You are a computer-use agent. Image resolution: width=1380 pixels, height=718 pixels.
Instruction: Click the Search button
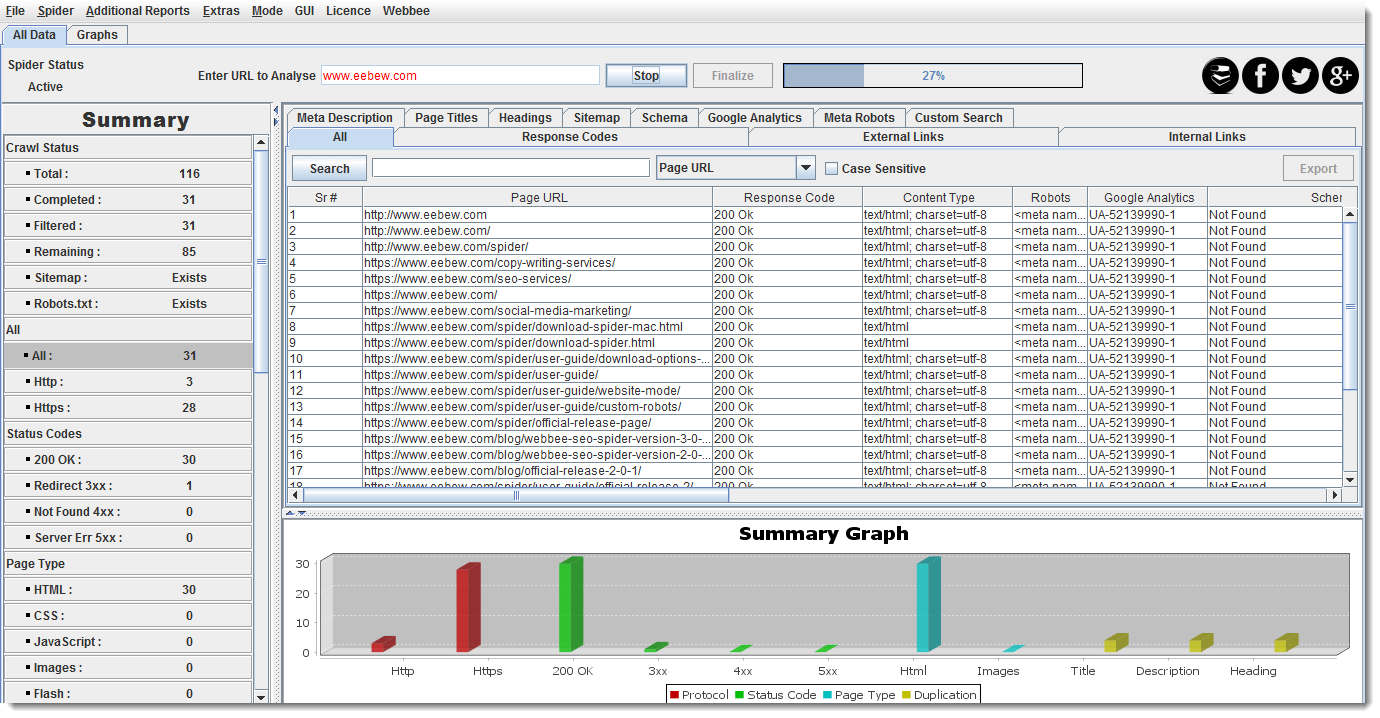coord(329,169)
